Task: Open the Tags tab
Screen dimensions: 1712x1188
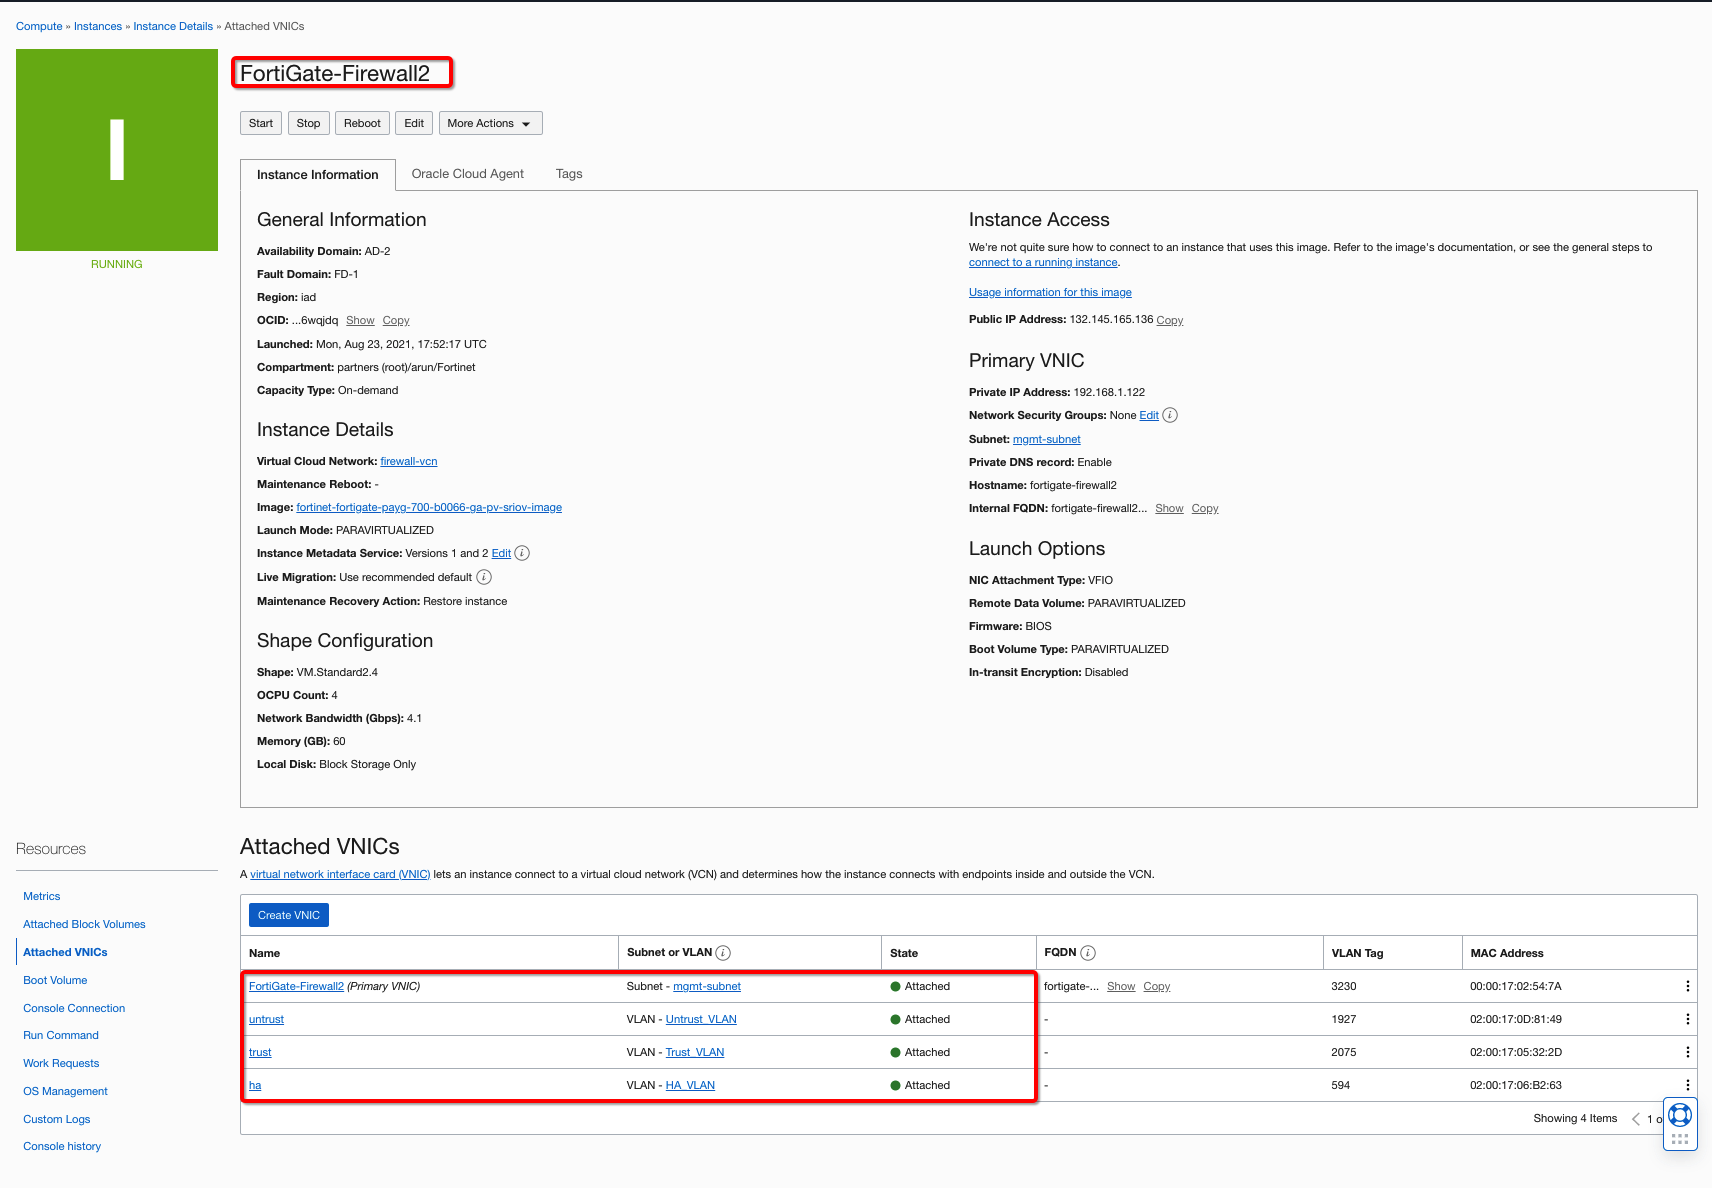Action: [x=569, y=174]
